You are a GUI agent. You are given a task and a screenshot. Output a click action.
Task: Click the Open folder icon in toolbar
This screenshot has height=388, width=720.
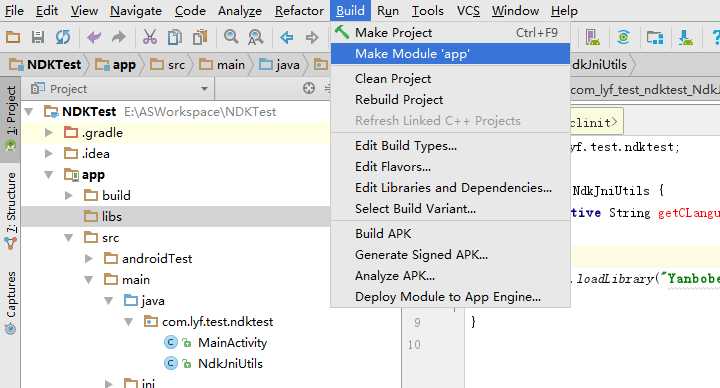click(x=13, y=37)
